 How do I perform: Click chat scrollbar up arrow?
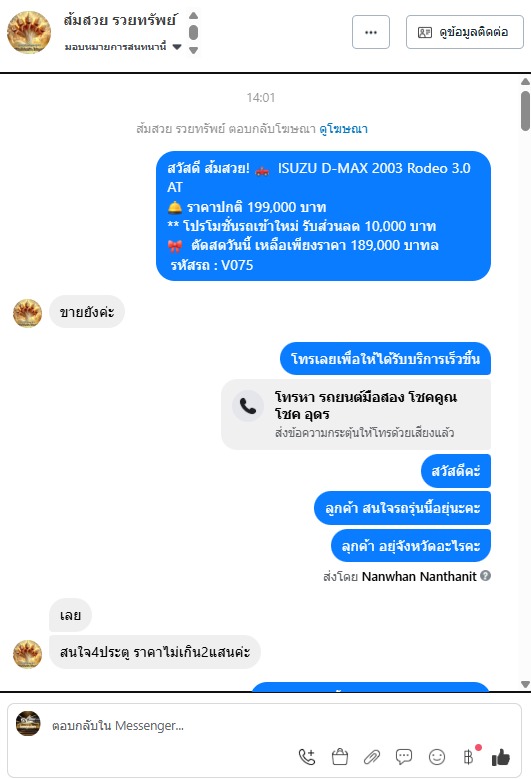(x=526, y=81)
